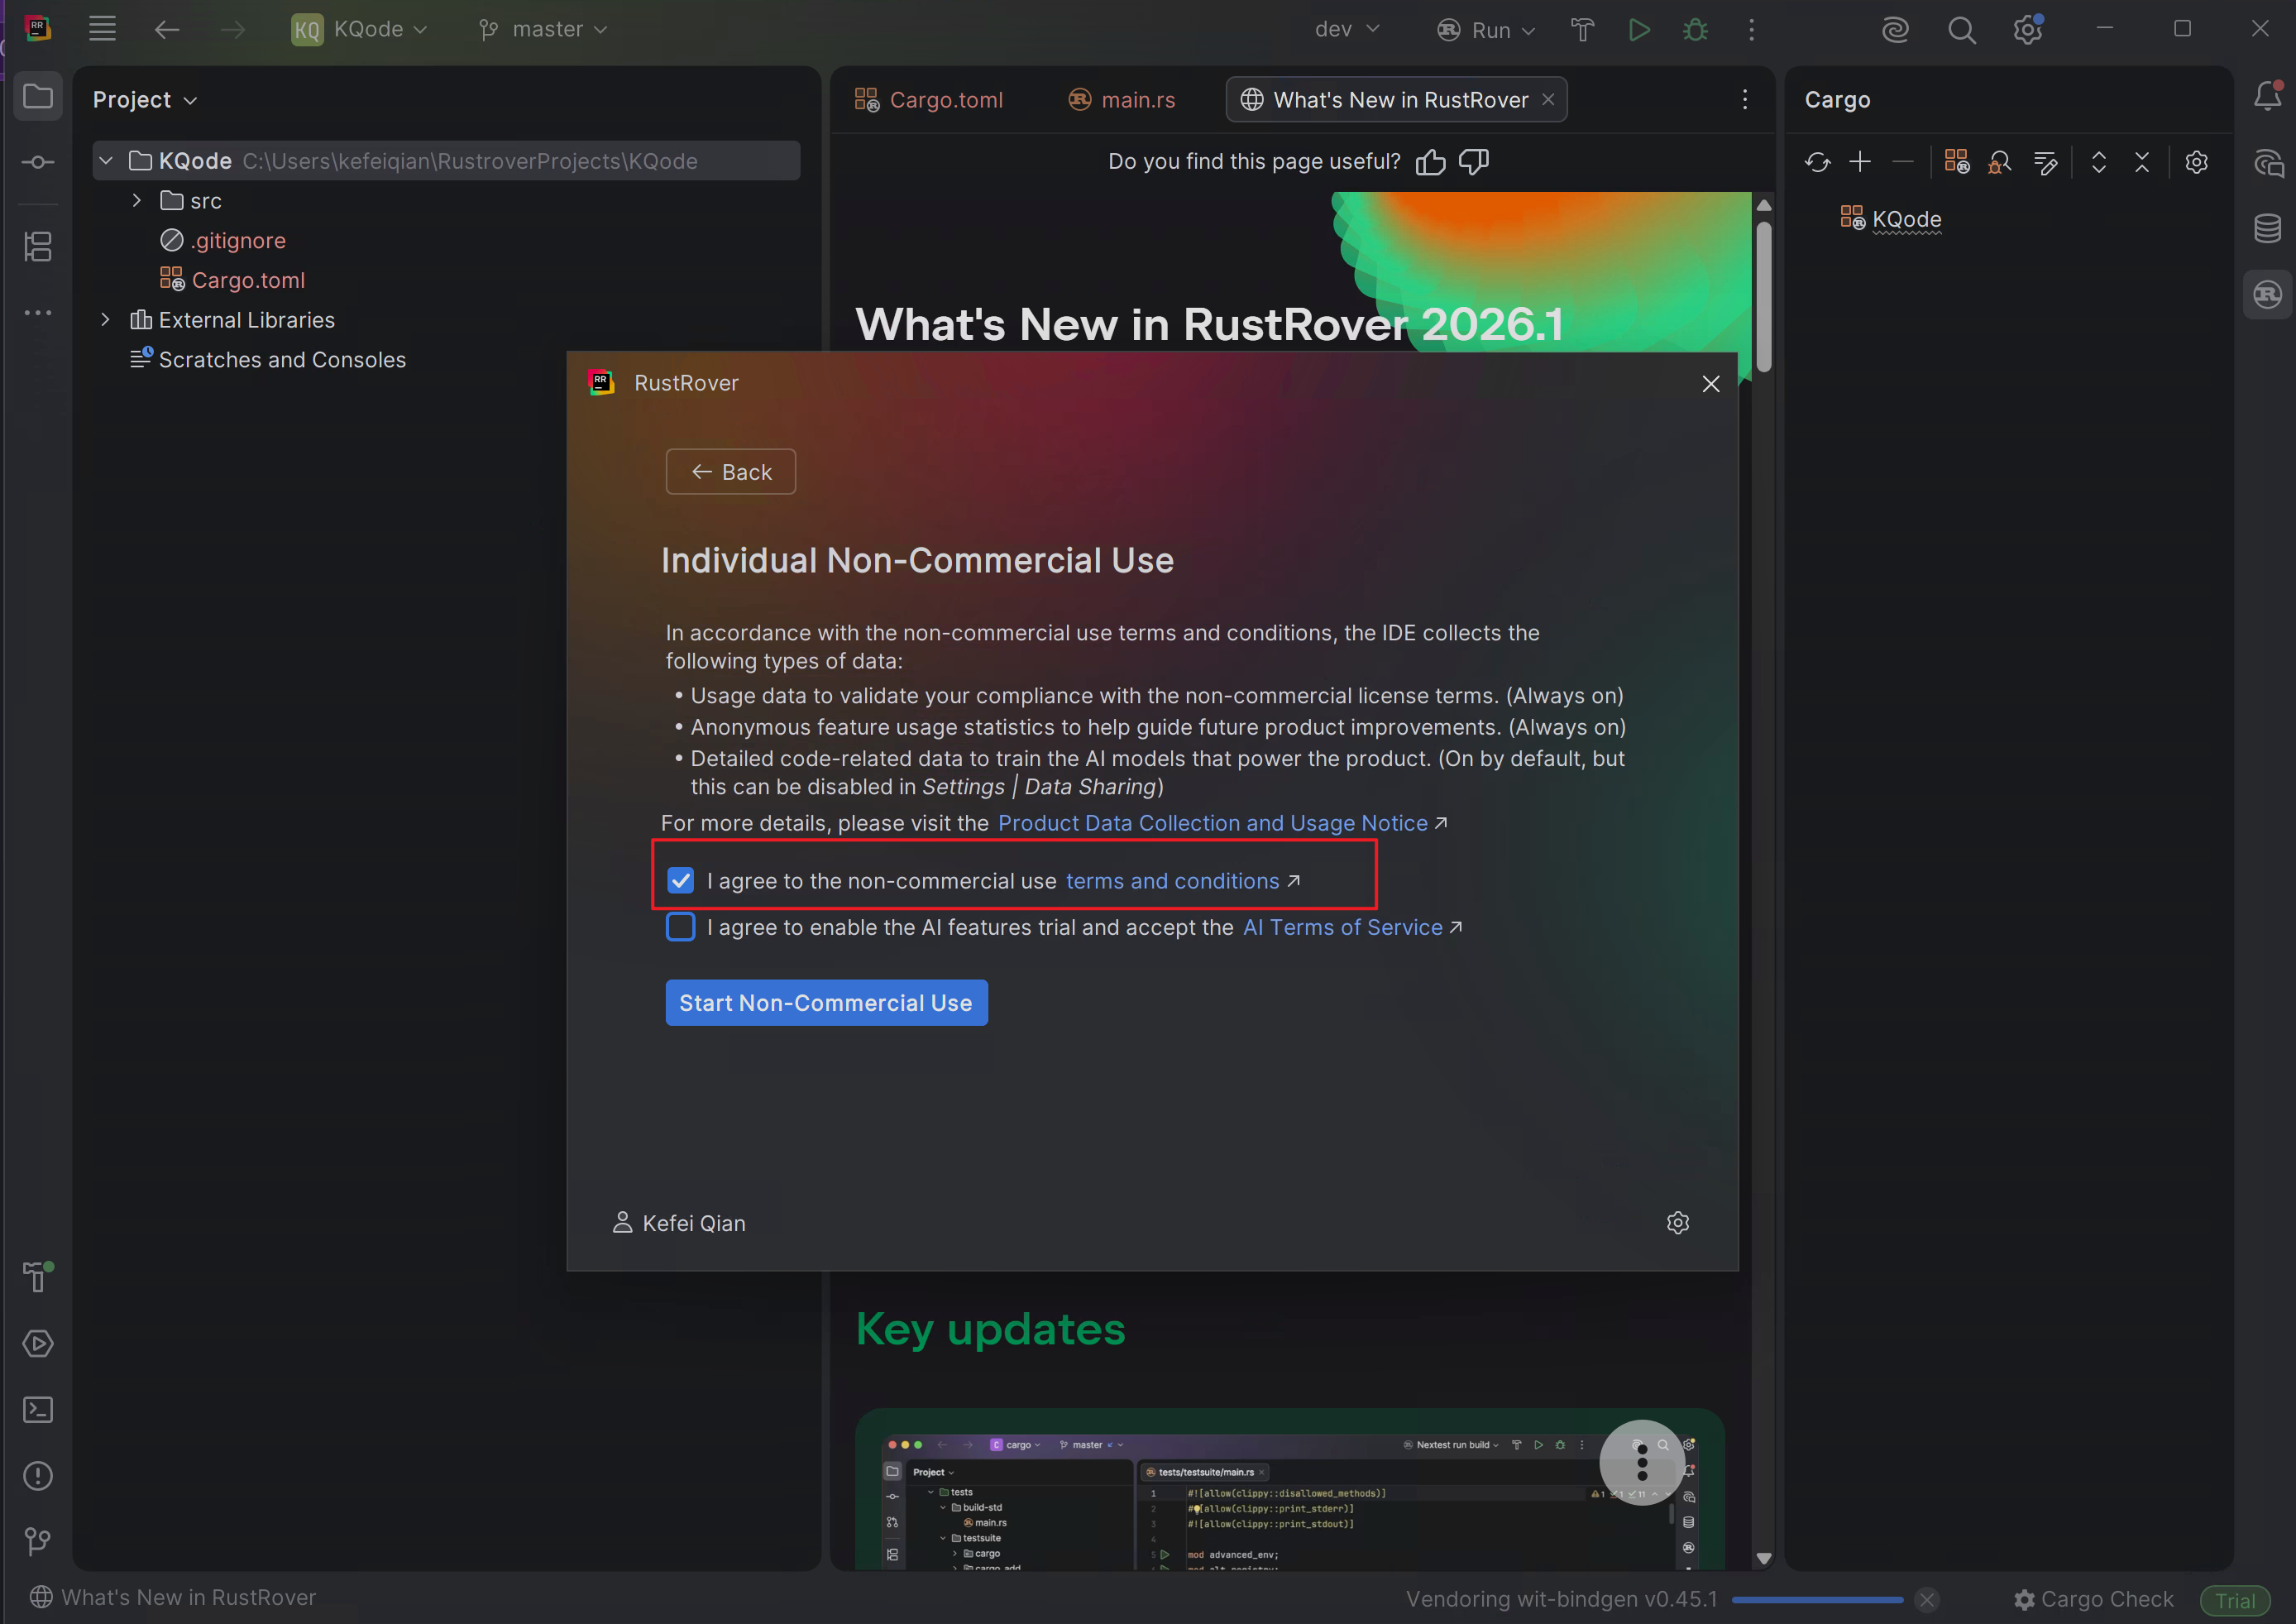Give thumbs down for page usefulness
2296x1624 pixels.
click(1474, 162)
